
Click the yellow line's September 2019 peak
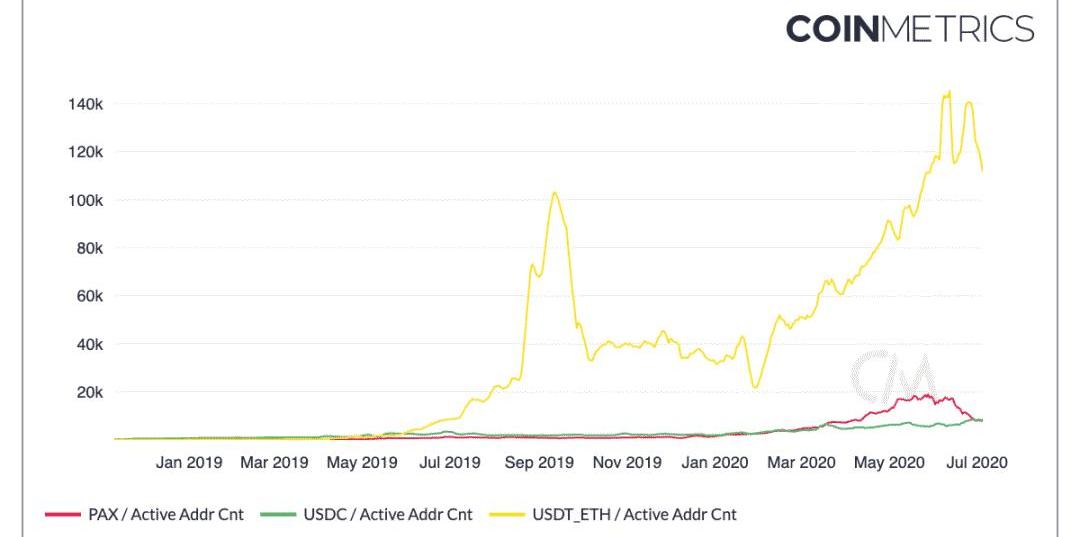click(554, 193)
